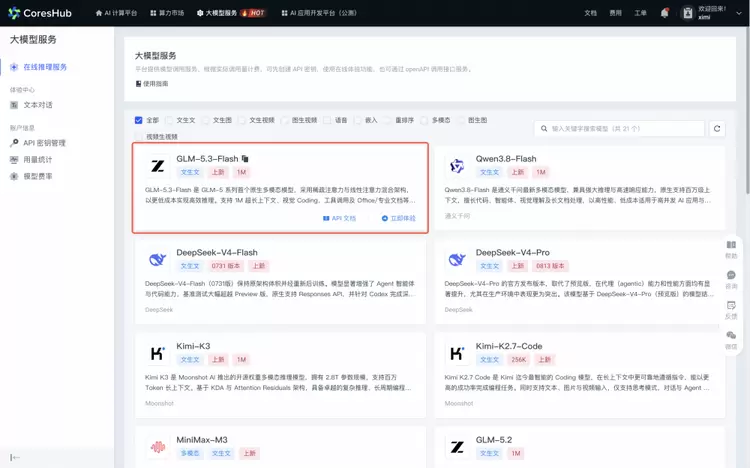Screen dimensions: 750x468
Task: Click the 多模态 tag on MiniMax-M3
Action: [190, 453]
